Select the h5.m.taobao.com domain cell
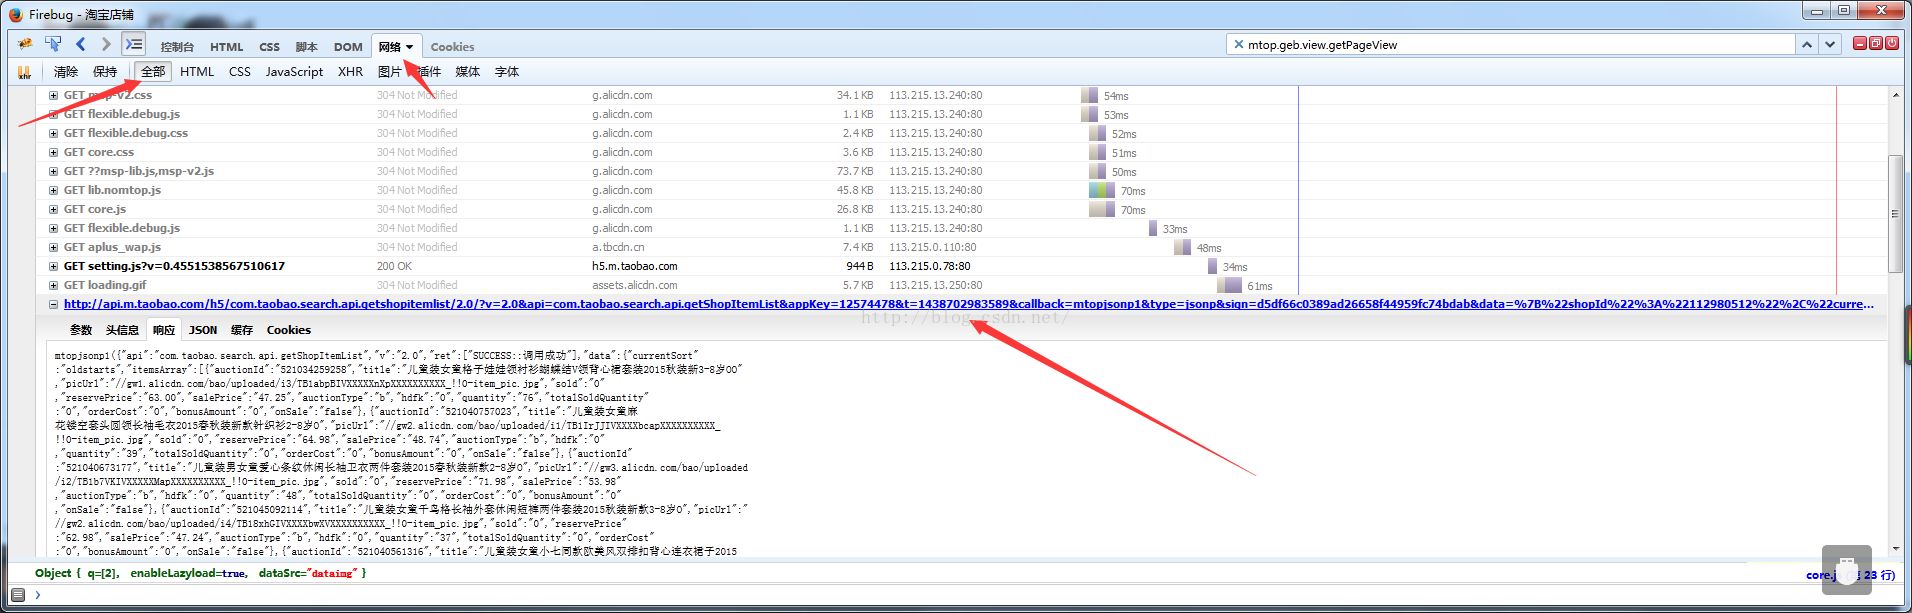The image size is (1912, 613). pos(634,266)
